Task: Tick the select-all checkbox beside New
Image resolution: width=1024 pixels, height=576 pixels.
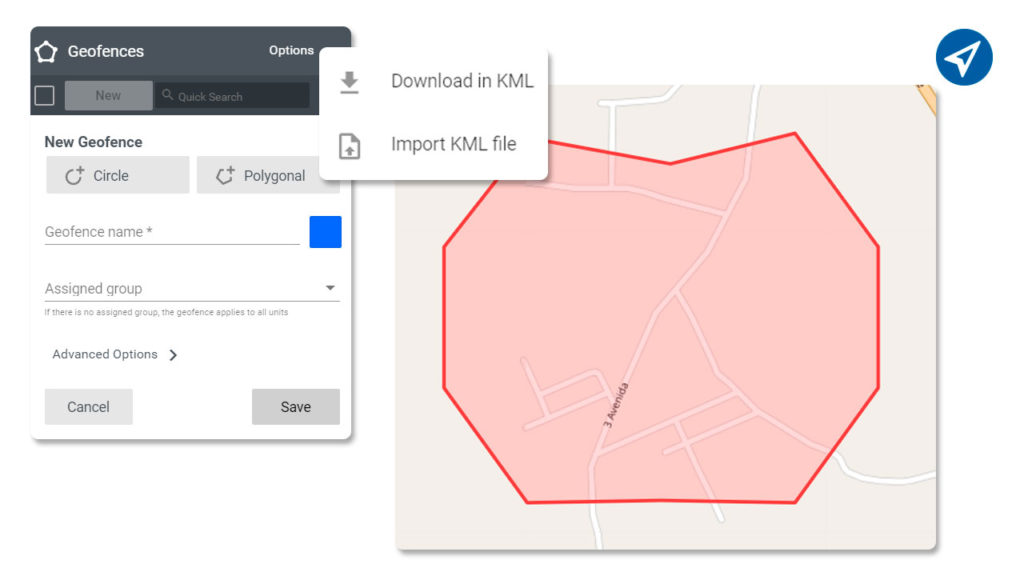Action: pyautogui.click(x=44, y=96)
